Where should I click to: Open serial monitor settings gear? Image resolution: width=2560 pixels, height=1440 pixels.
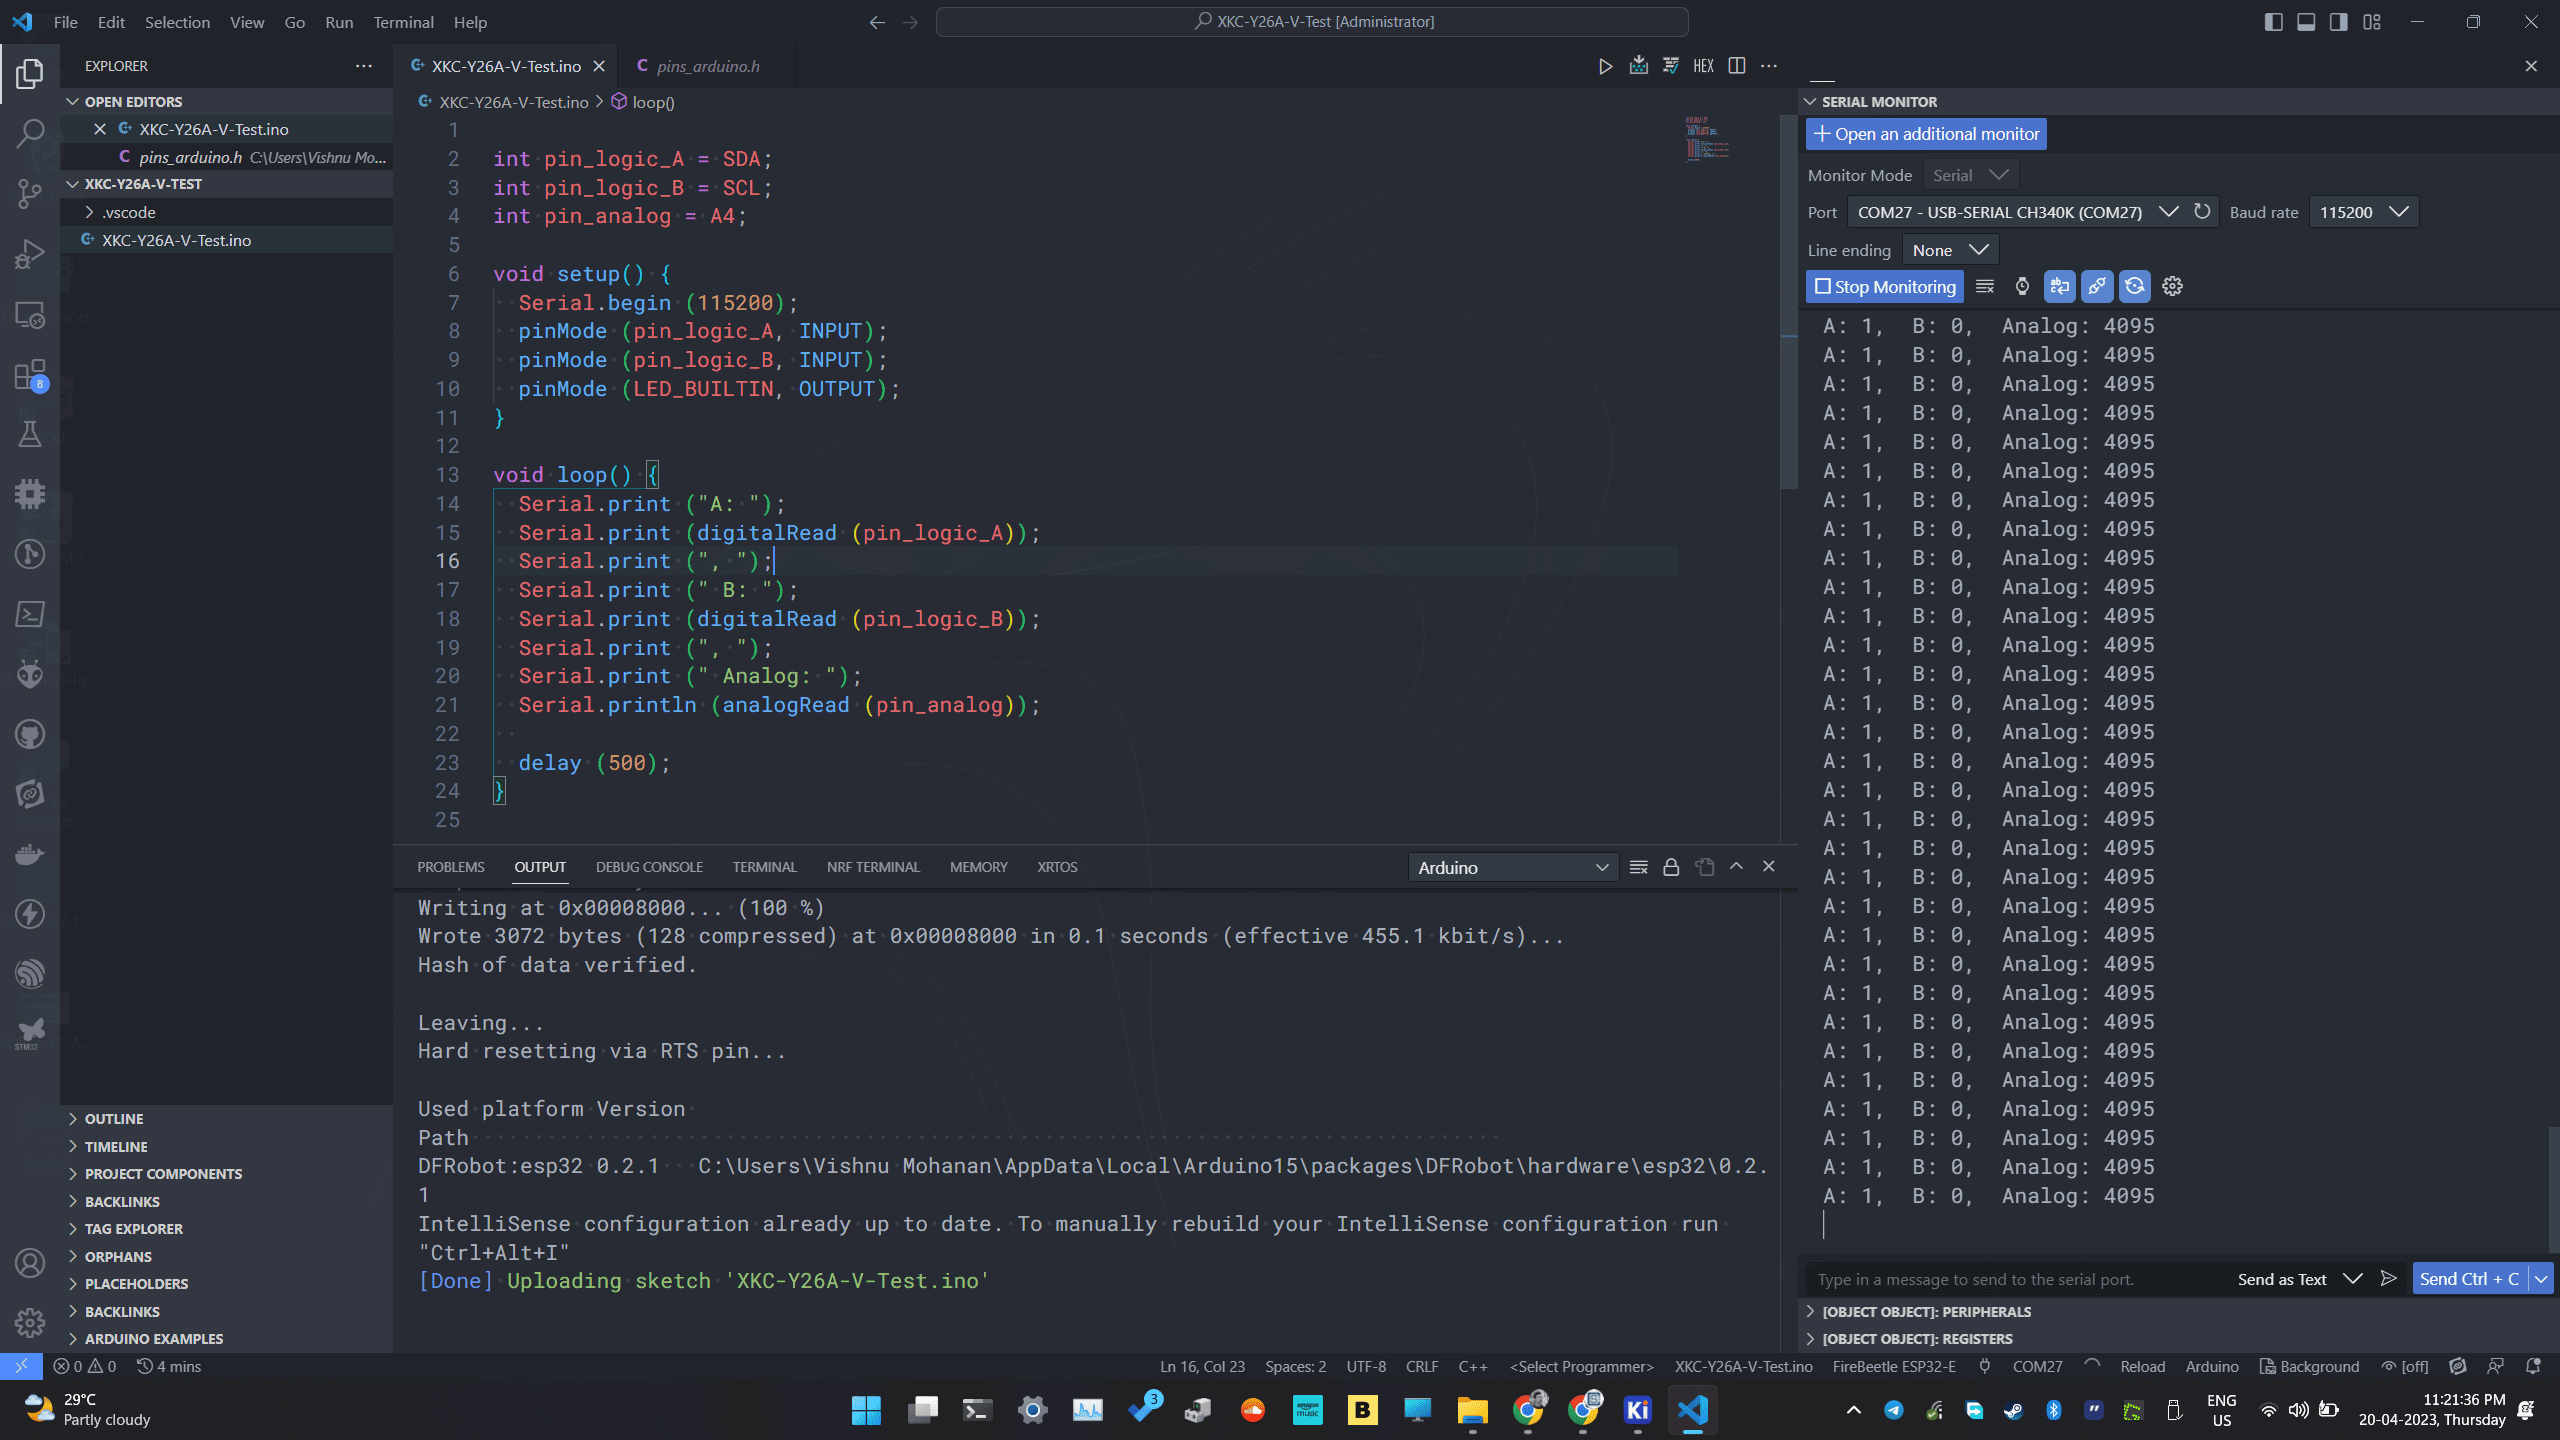[2172, 287]
